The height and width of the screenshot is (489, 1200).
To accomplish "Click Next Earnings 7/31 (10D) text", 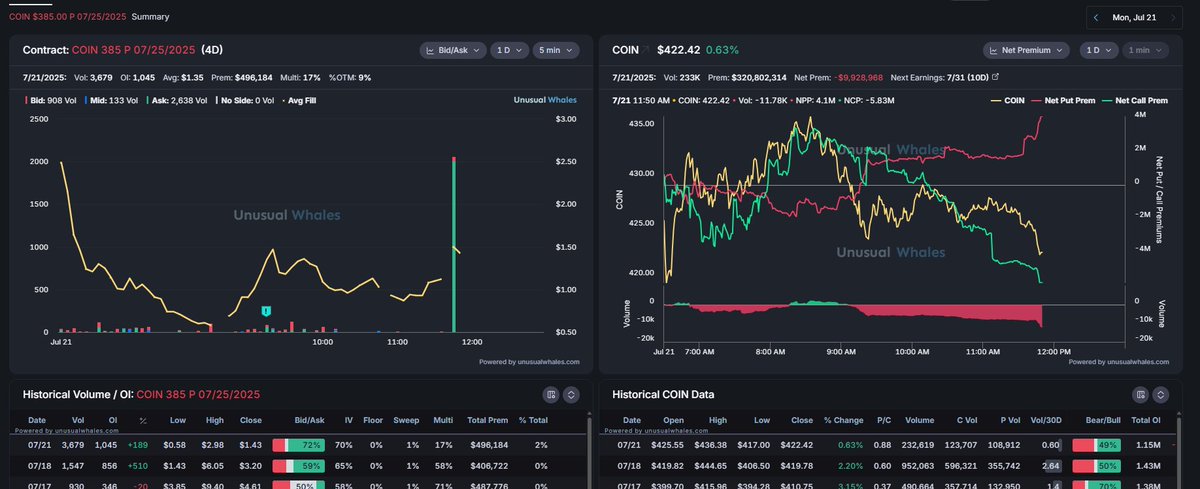I will (x=938, y=77).
